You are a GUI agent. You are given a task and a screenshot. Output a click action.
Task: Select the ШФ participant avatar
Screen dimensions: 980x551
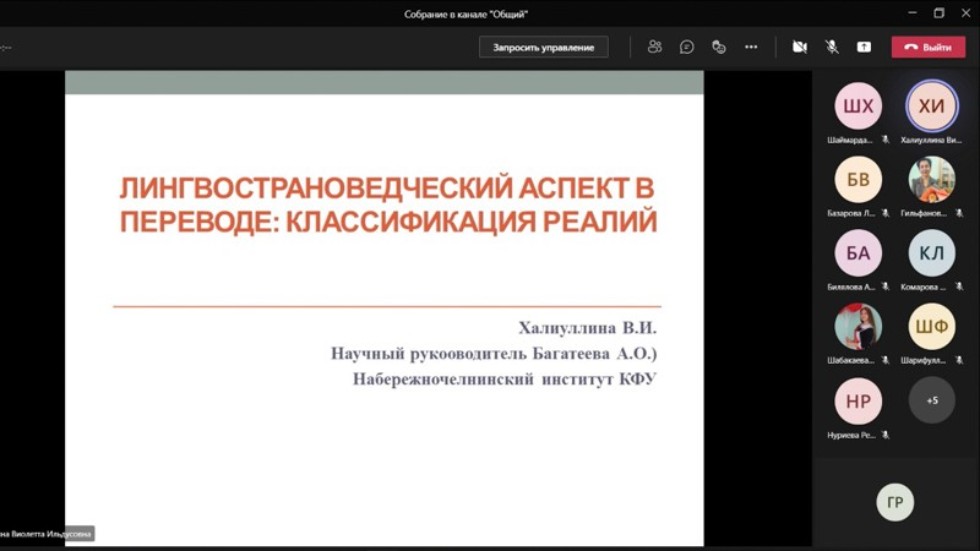[931, 326]
